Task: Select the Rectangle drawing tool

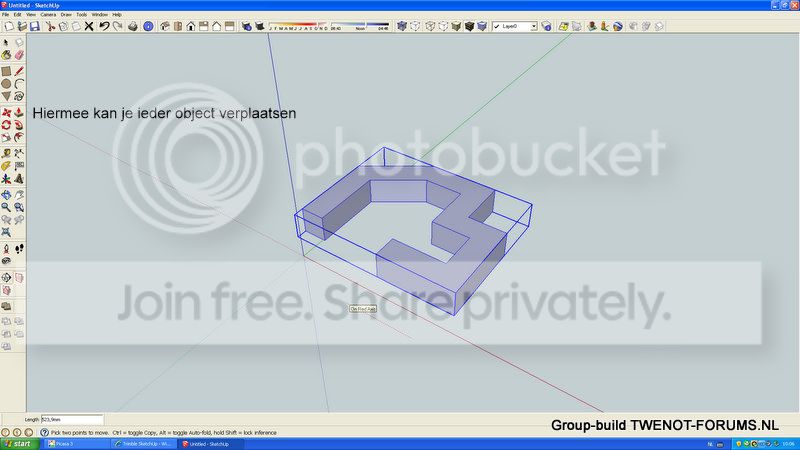Action: click(6, 71)
